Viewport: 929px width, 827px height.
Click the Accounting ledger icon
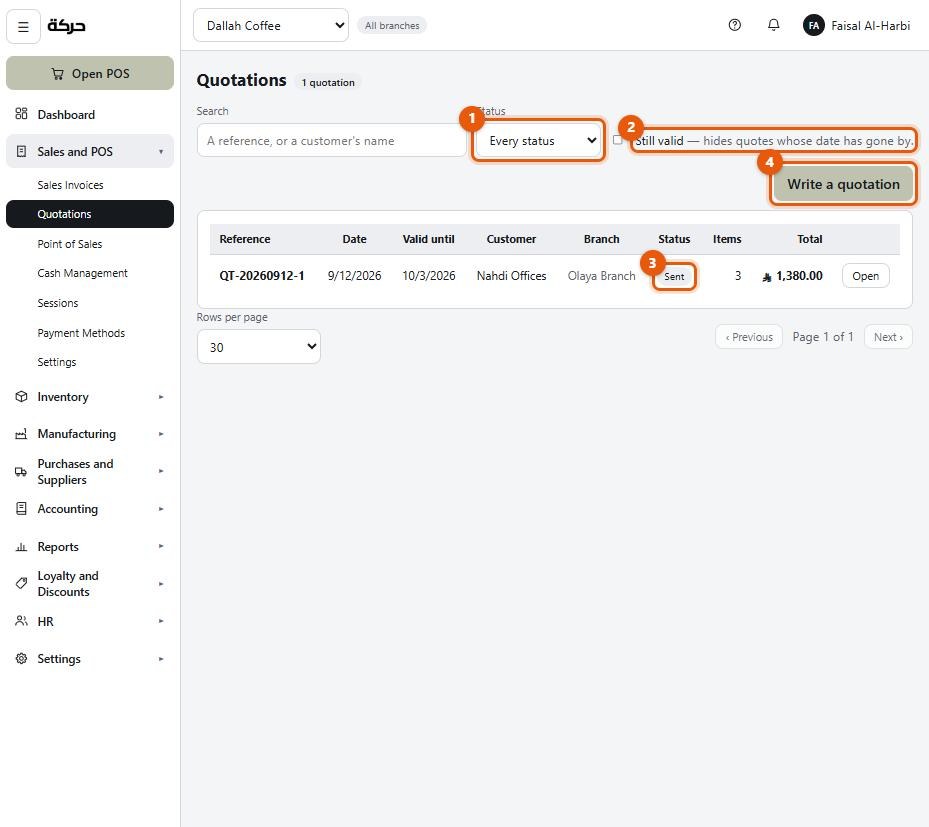click(21, 508)
